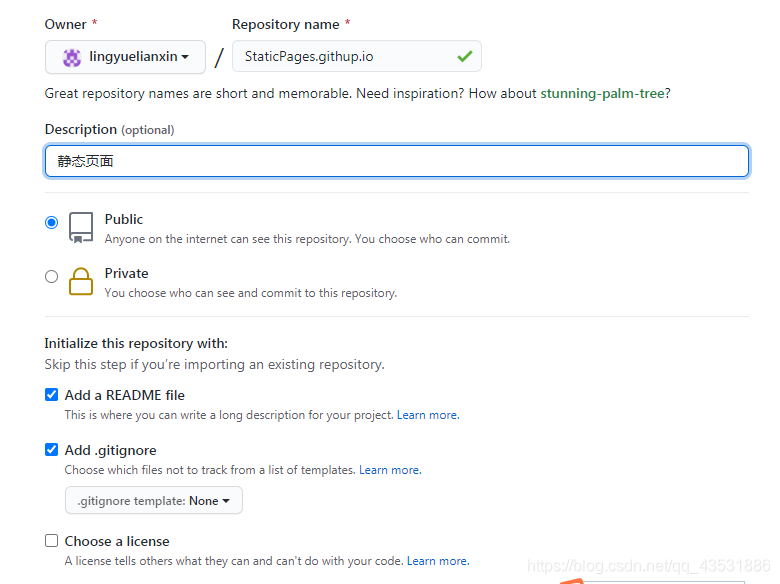This screenshot has height=584, width=780.
Task: Click the 'Add .gitignore' label
Action: pos(110,451)
